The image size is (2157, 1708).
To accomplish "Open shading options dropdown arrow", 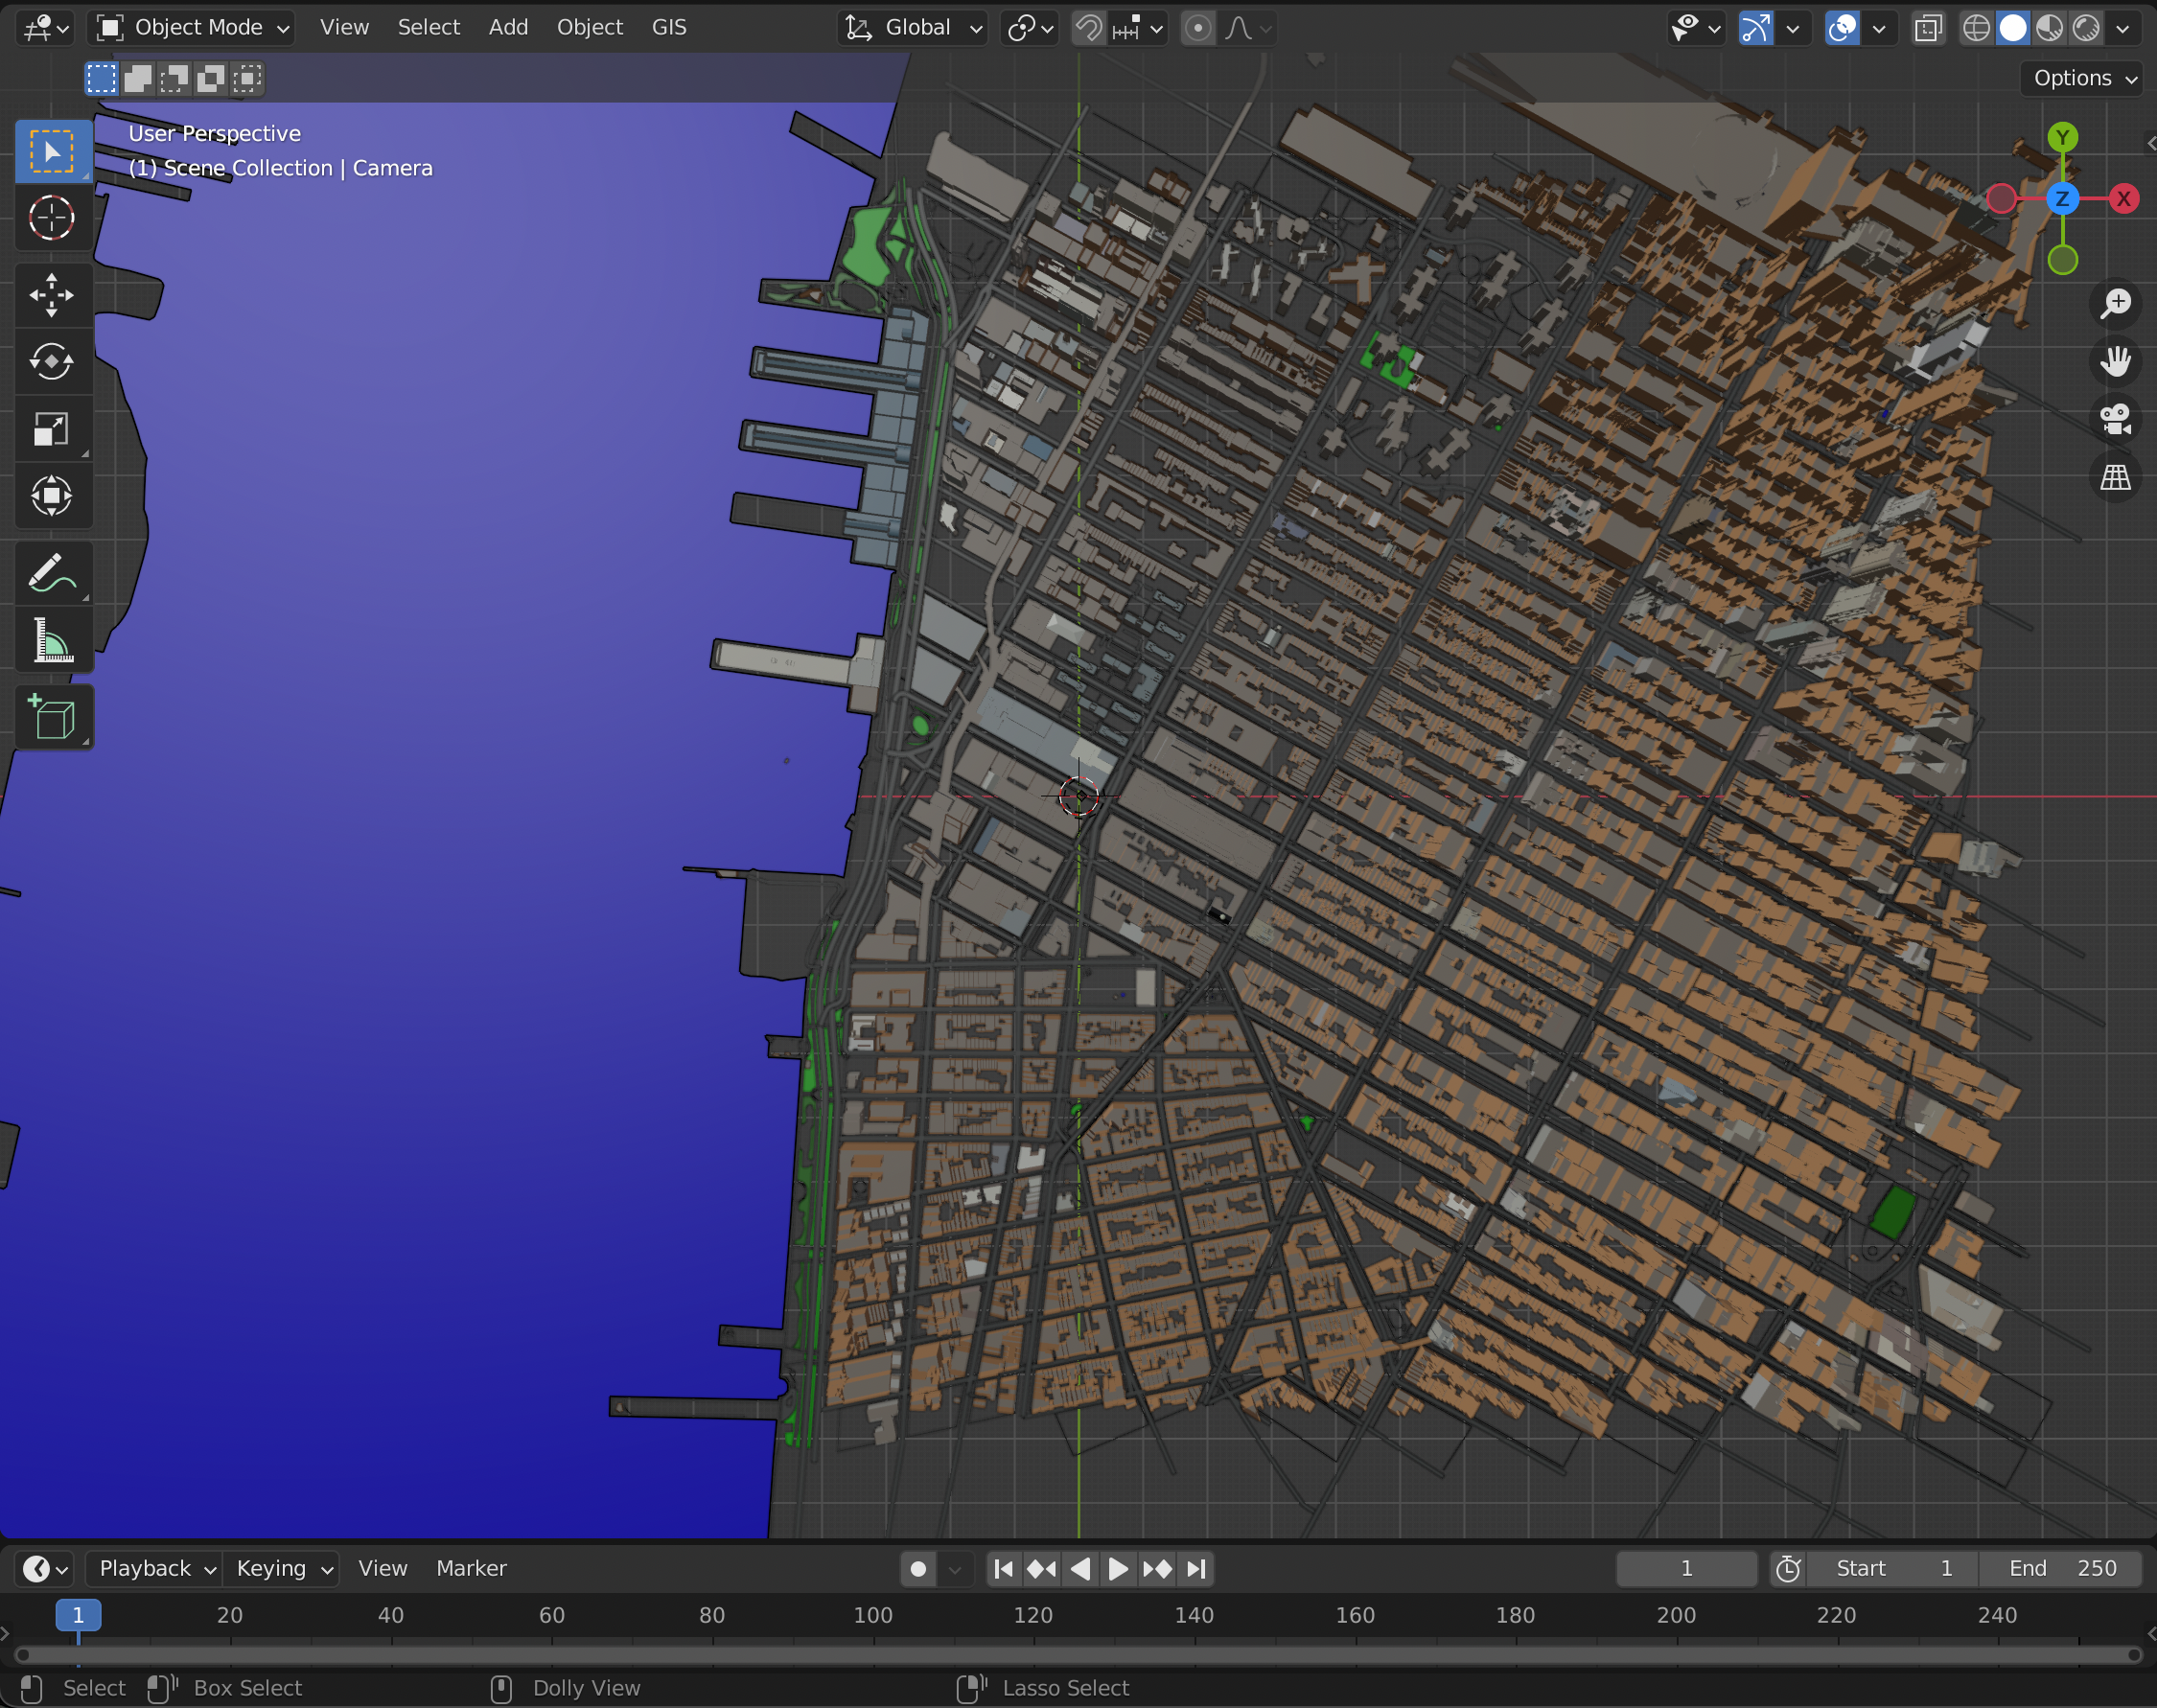I will (2122, 28).
